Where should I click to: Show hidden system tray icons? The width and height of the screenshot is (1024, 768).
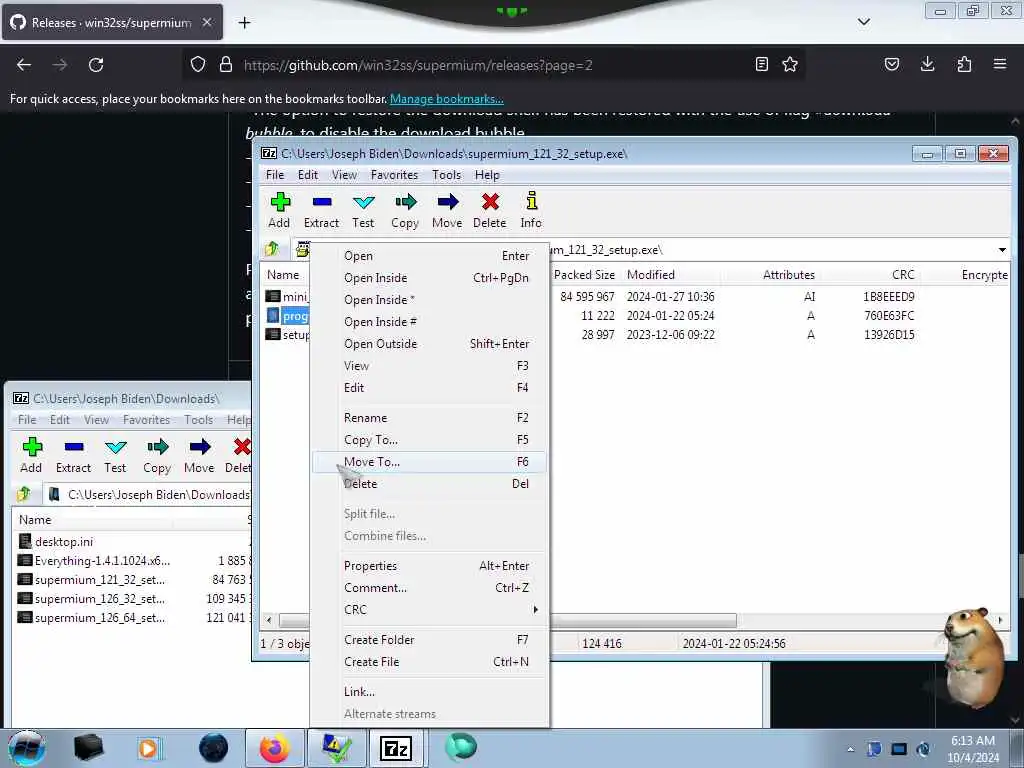coord(850,749)
